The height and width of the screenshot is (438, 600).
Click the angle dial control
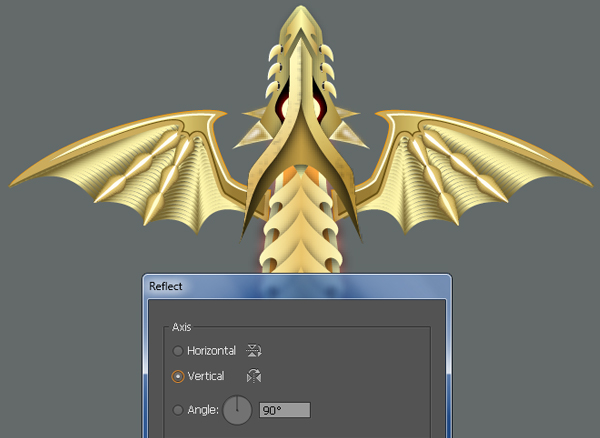[237, 410]
